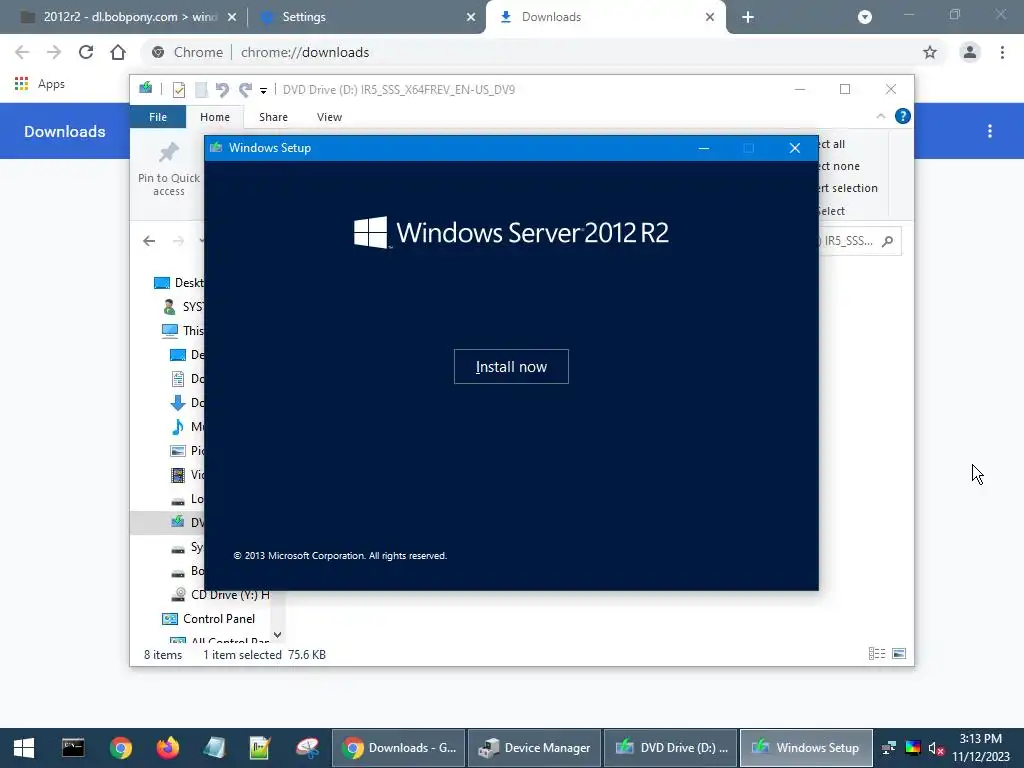Bookmark this page with the star icon
This screenshot has width=1024, height=768.
[930, 52]
